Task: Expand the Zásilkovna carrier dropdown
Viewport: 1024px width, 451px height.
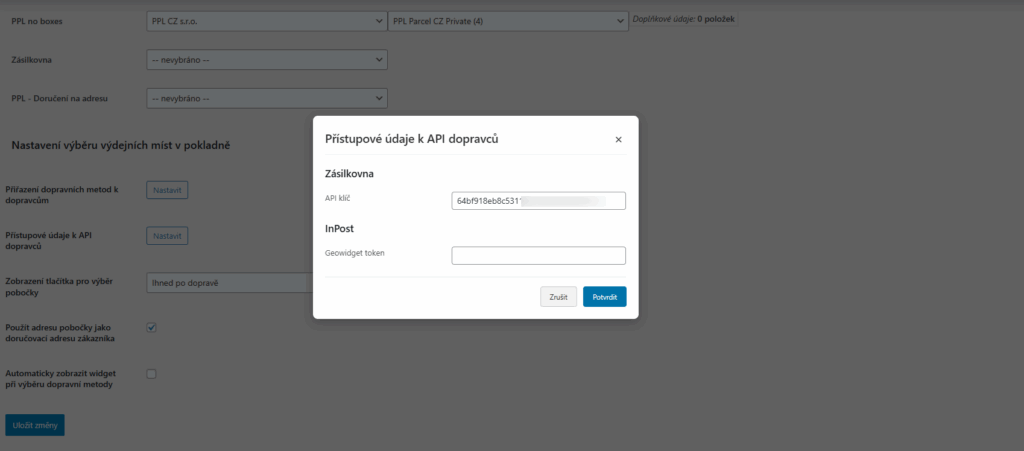Action: point(266,60)
